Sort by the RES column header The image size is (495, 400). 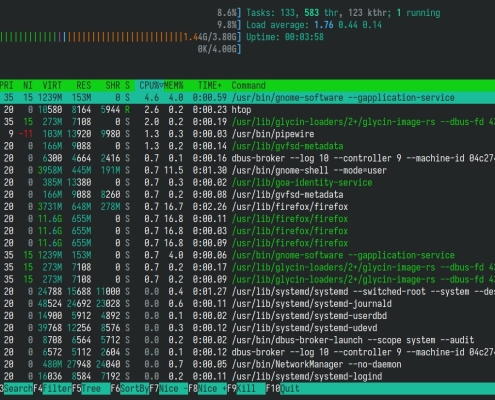[84, 85]
